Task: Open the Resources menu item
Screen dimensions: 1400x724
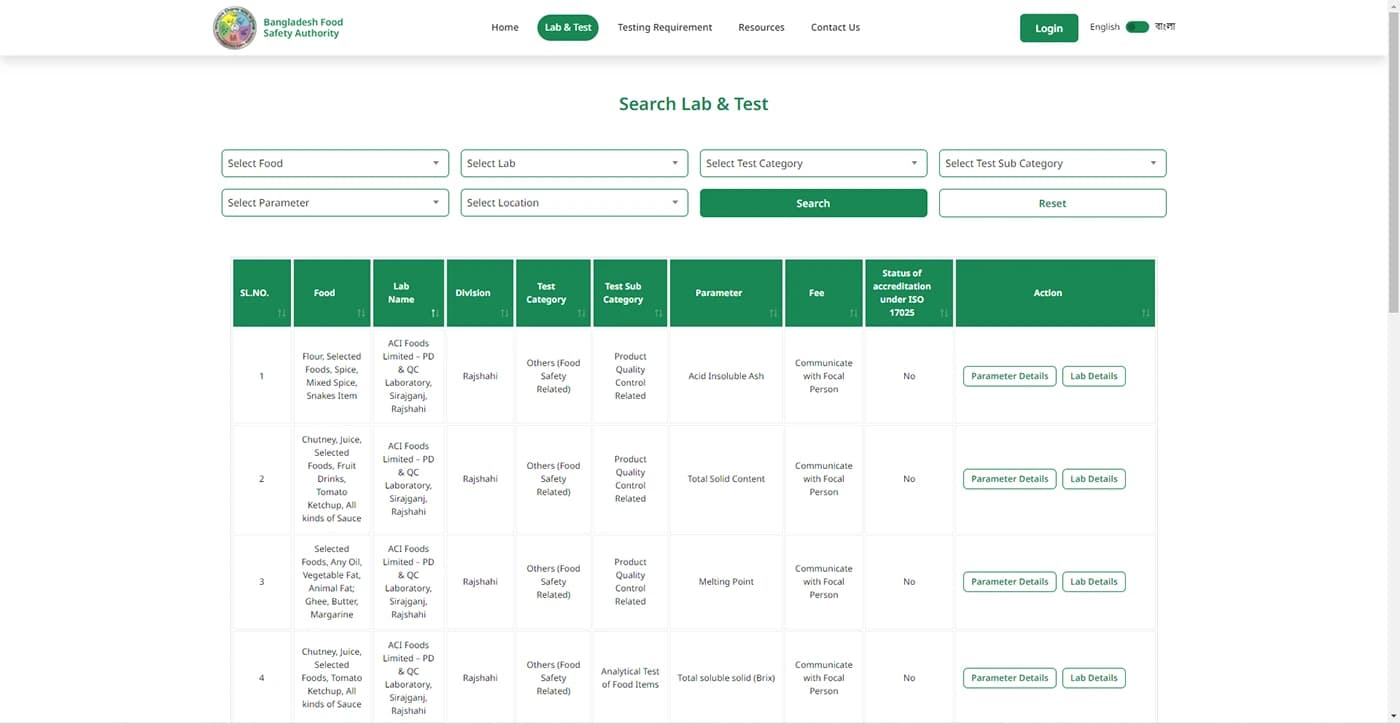Action: 761,27
